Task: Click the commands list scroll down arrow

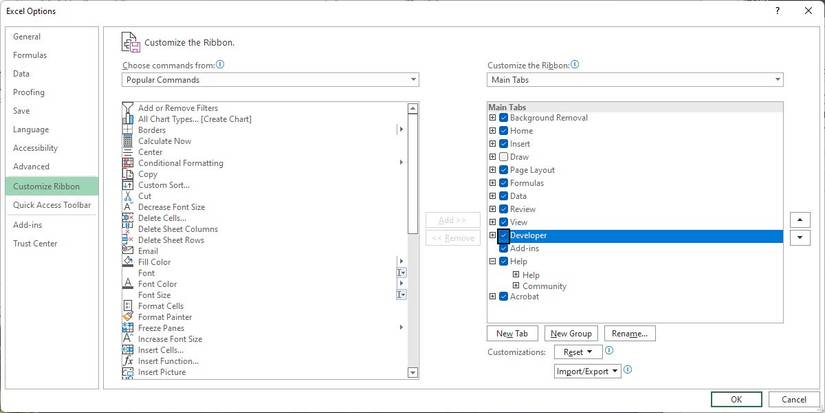Action: pos(413,372)
